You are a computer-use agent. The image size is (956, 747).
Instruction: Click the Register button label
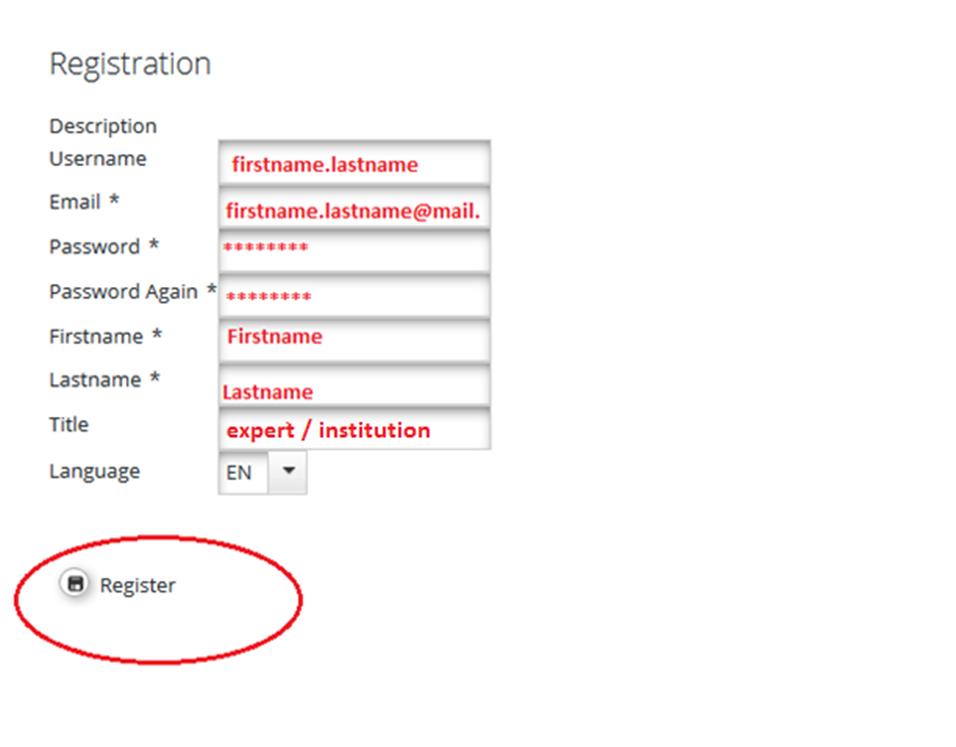138,585
